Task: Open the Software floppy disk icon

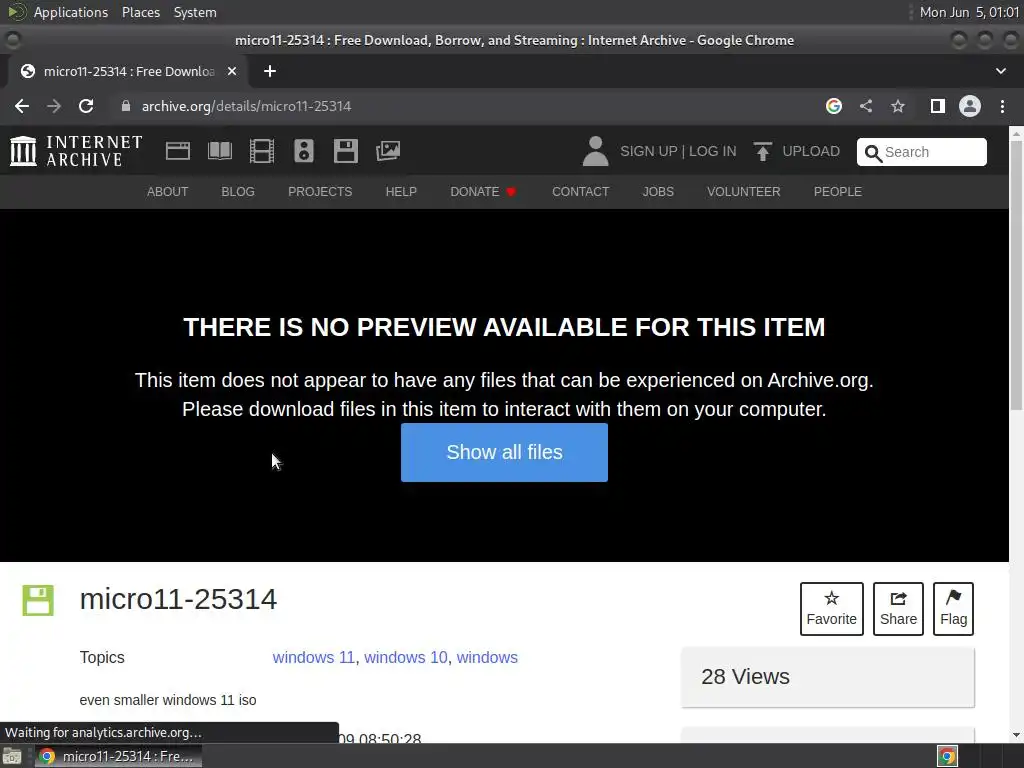Action: 345,151
